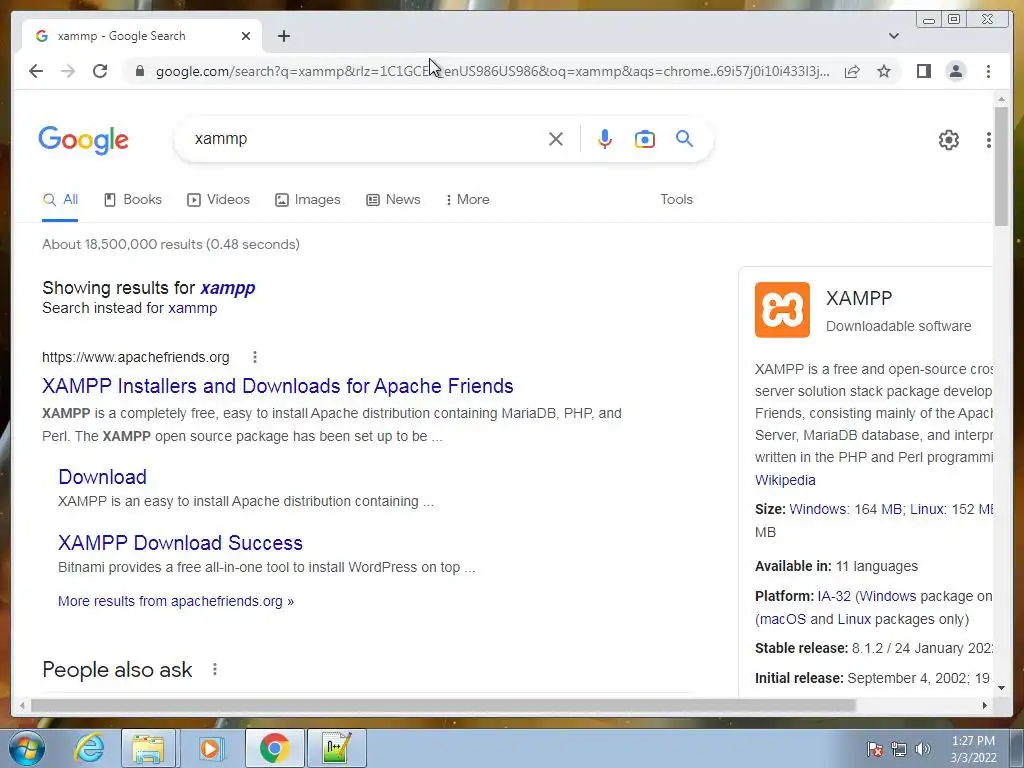
Task: Switch to Images results
Action: 308,200
